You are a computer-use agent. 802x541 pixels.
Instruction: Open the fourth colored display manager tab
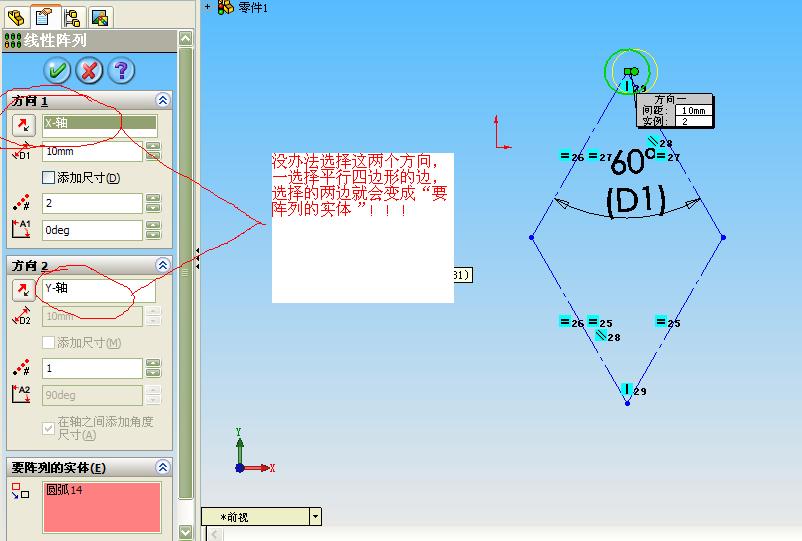pyautogui.click(x=100, y=18)
